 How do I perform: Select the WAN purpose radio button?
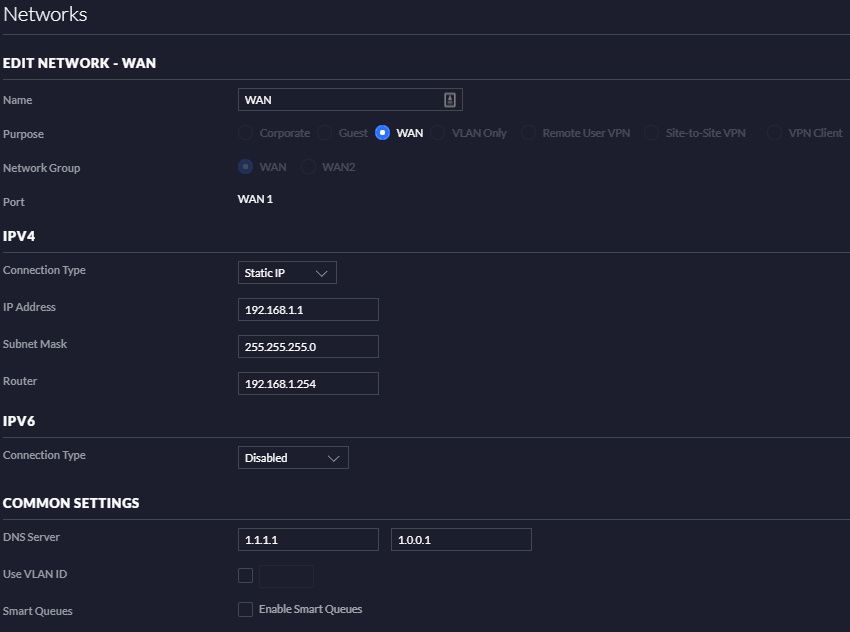(383, 133)
